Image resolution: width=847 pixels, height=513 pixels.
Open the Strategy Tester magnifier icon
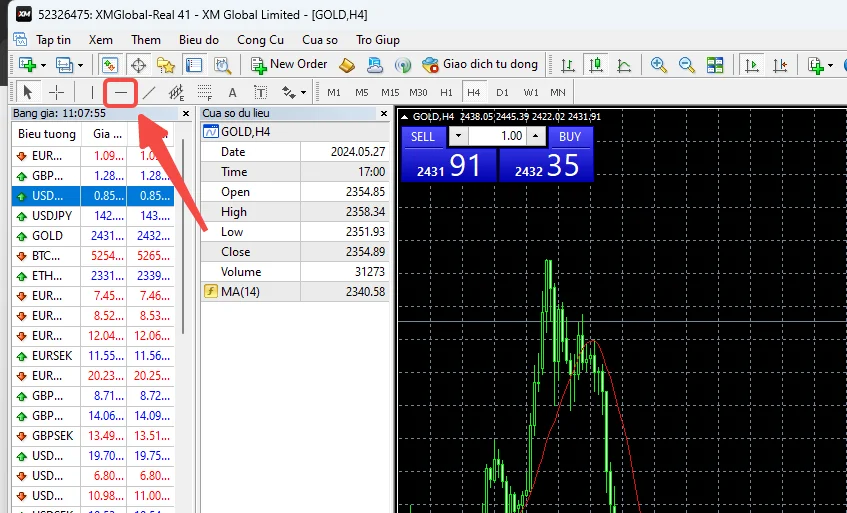point(222,65)
